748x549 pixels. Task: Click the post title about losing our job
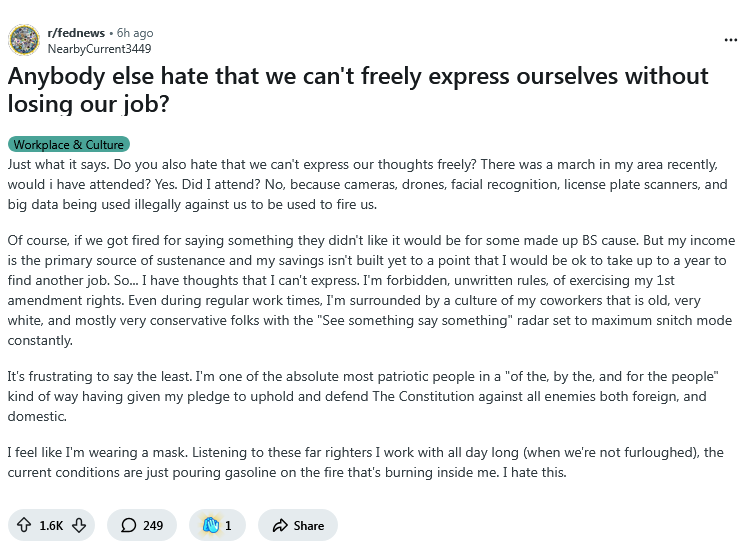(358, 90)
